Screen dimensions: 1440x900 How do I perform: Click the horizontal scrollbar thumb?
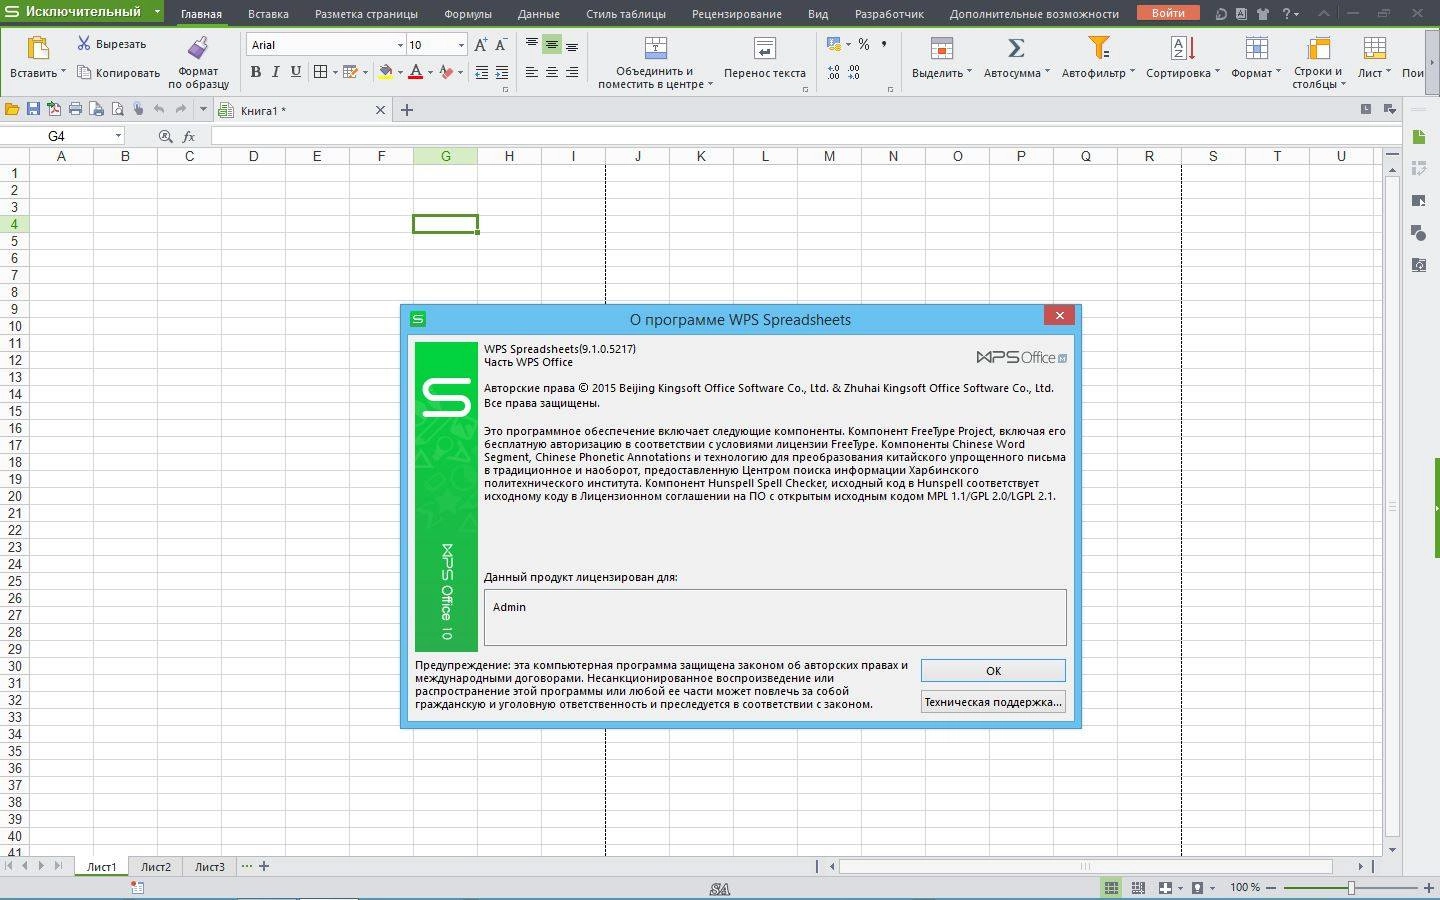[1085, 866]
